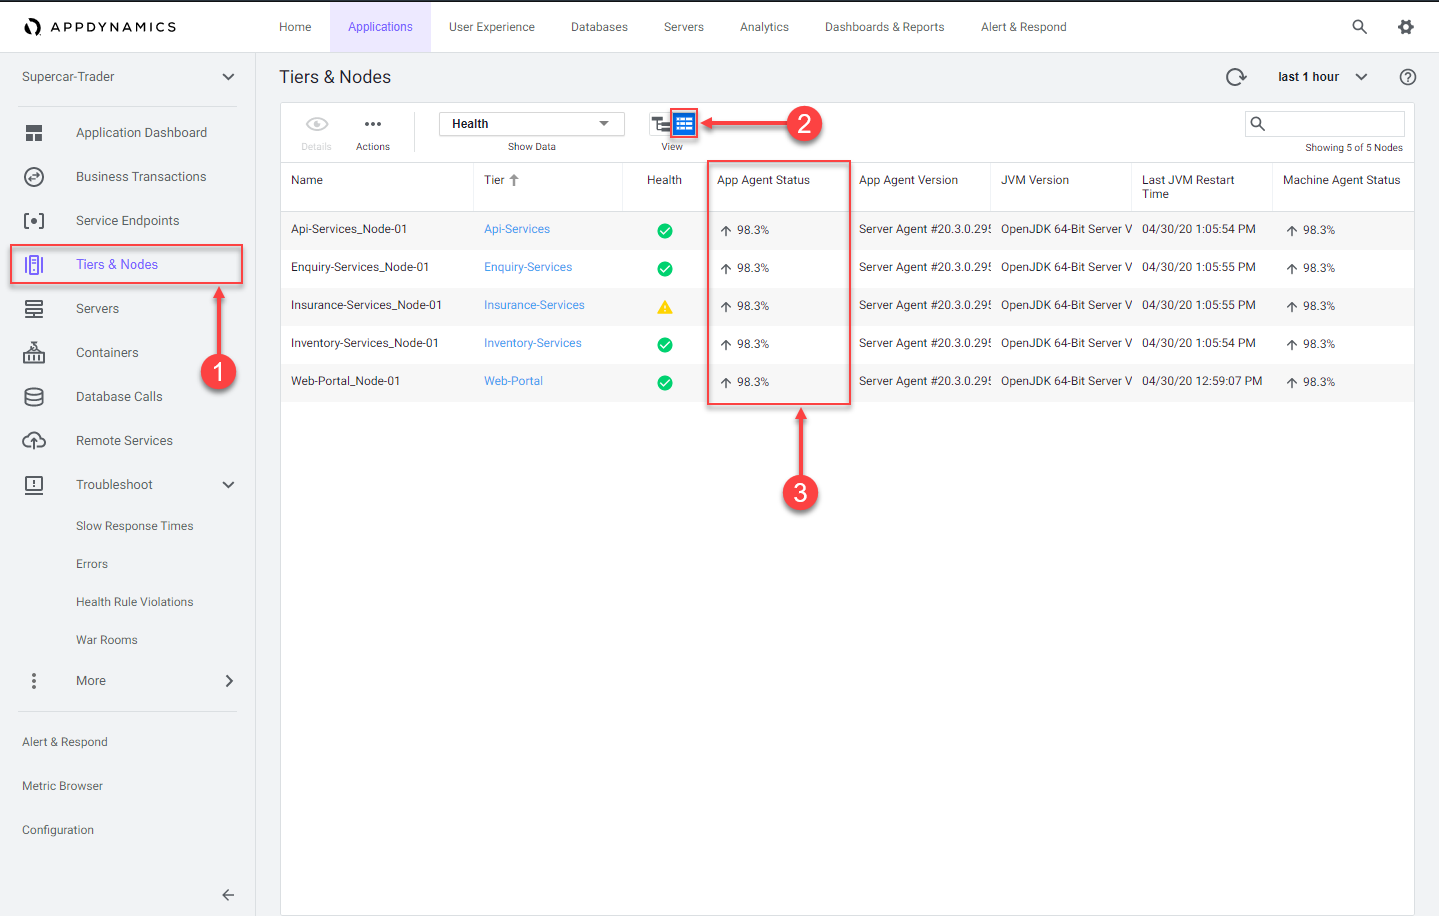Click the green health icon for Enquiry-Services_Node-01

[665, 269]
